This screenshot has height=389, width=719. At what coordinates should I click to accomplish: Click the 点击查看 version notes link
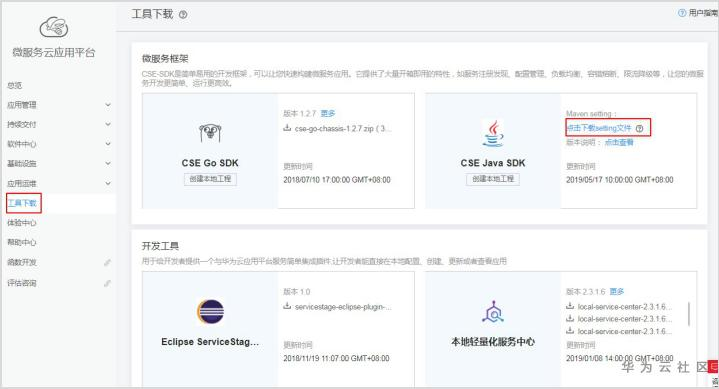click(x=619, y=142)
